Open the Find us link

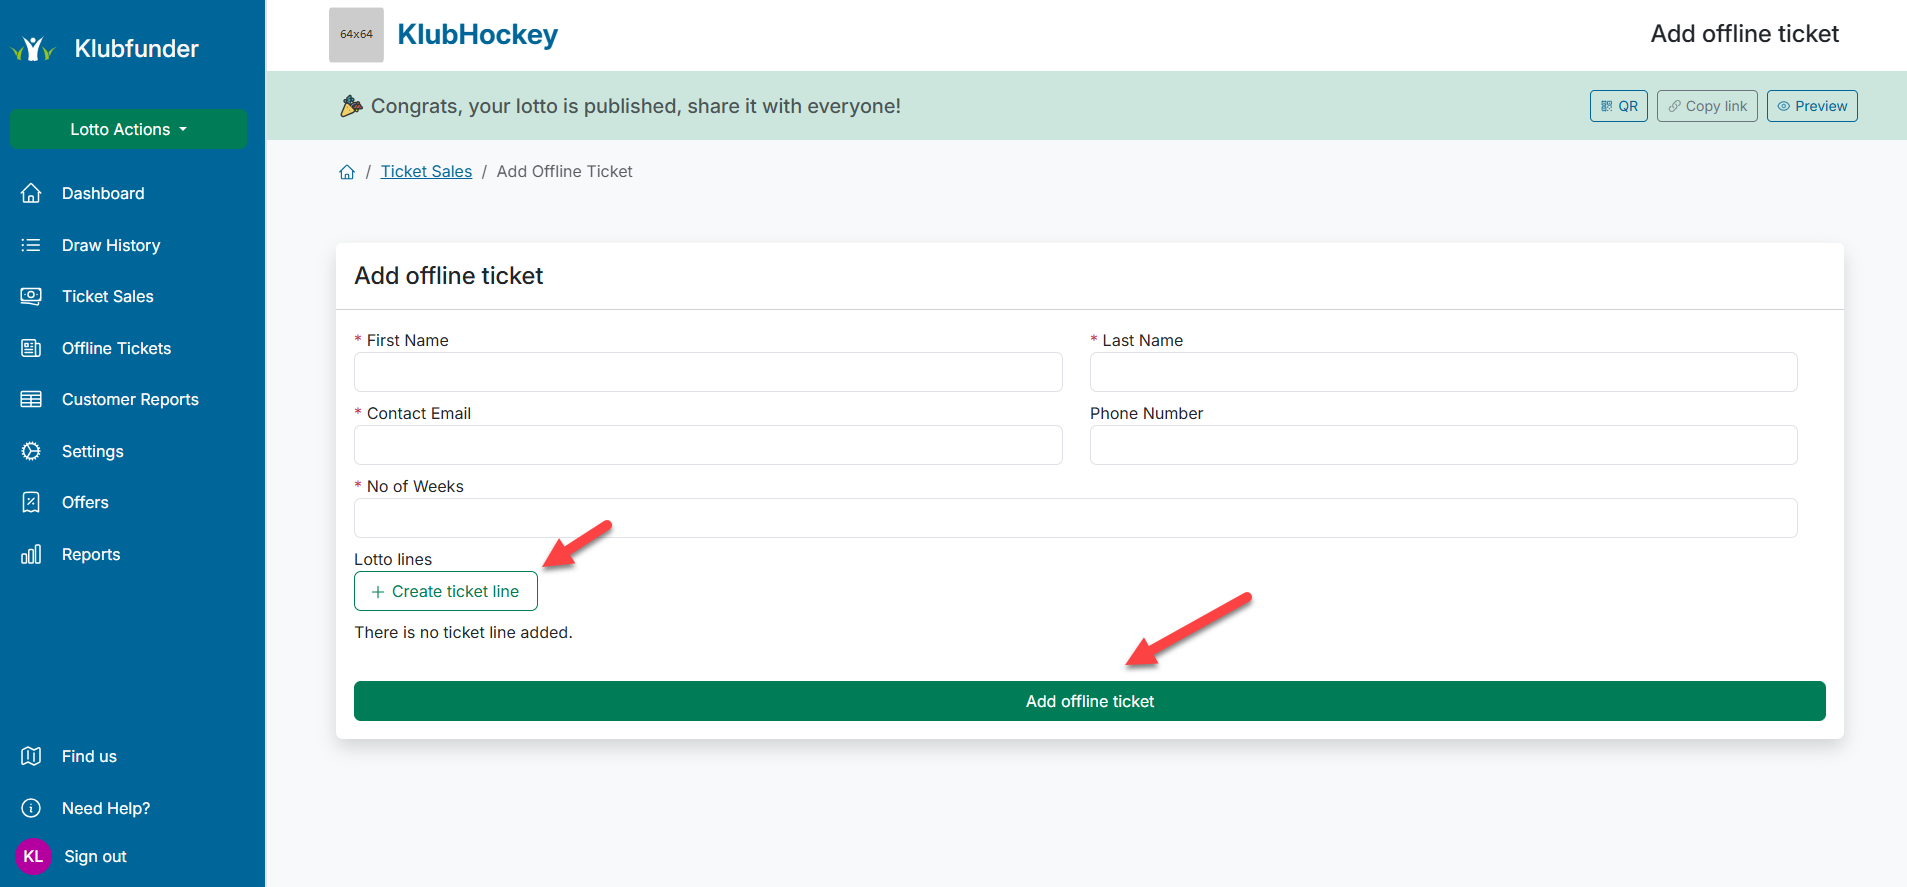[x=89, y=756]
